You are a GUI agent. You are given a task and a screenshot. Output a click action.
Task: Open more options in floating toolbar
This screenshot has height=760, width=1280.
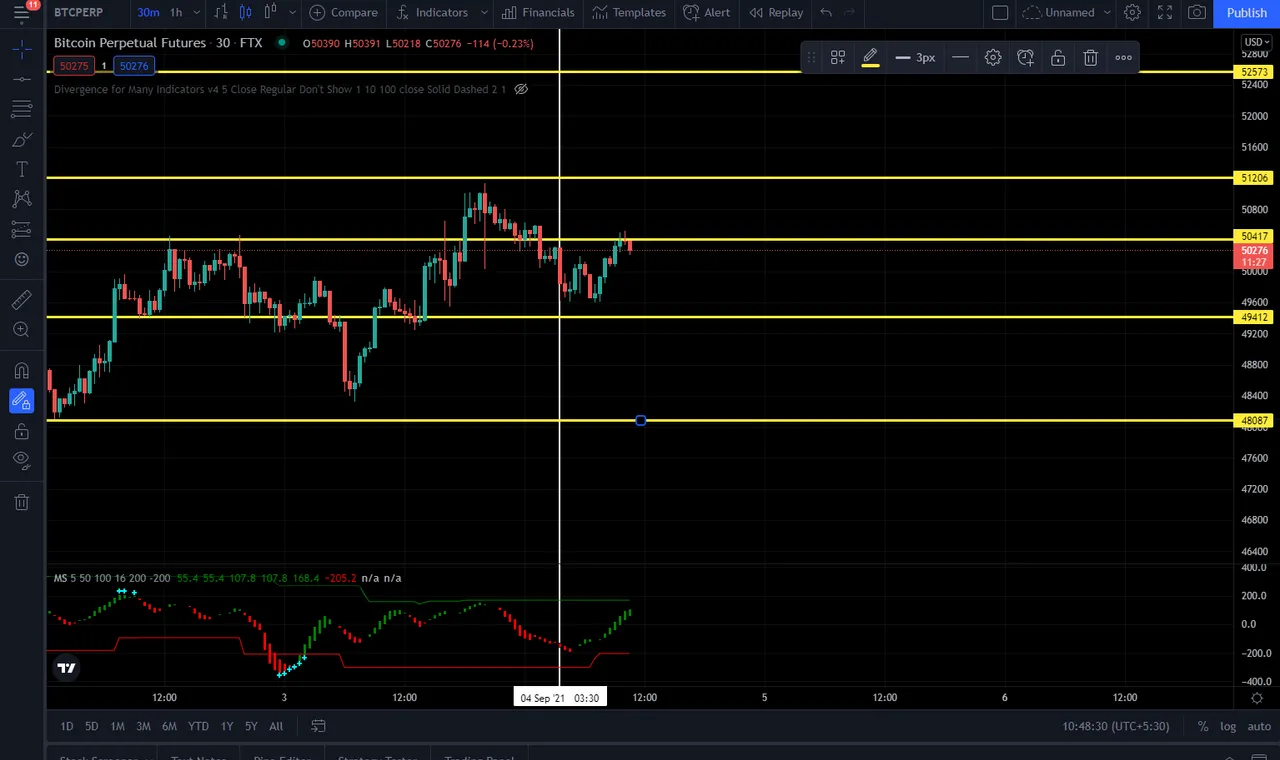(1124, 58)
